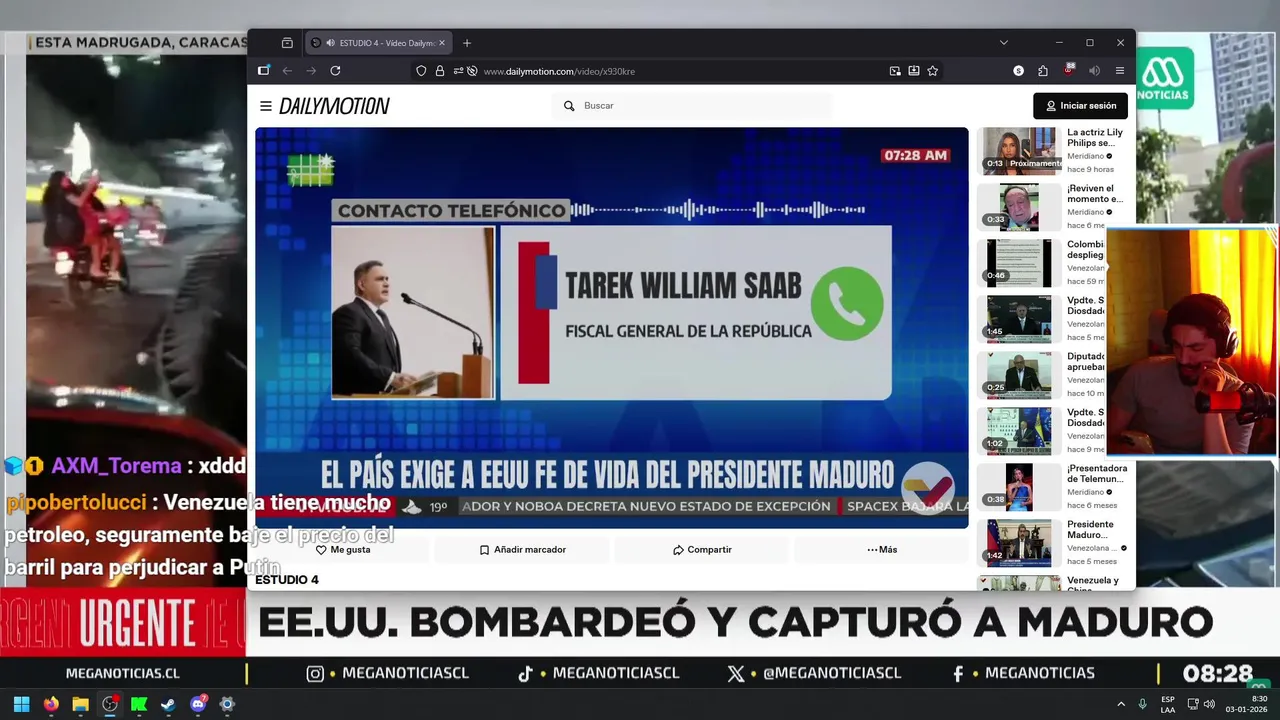Open the white round S extension icon
1280x720 pixels.
(x=1018, y=71)
